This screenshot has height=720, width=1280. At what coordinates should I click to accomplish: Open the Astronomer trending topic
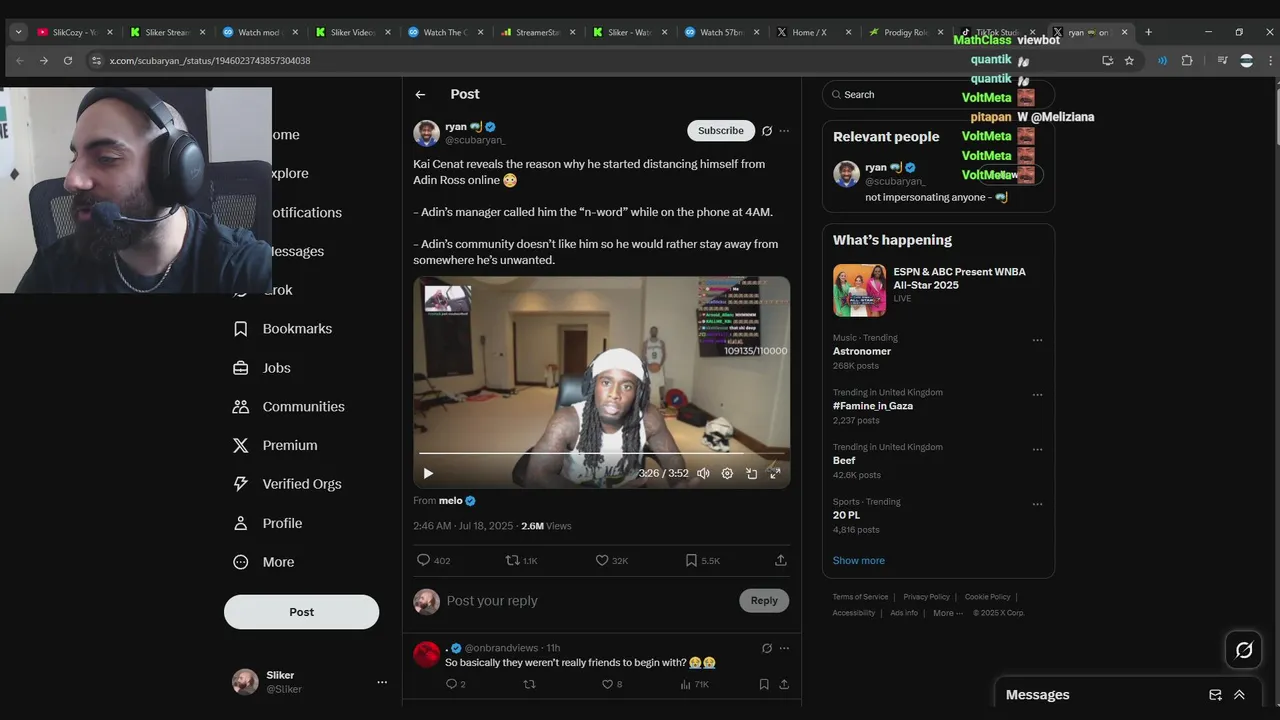[x=862, y=352]
